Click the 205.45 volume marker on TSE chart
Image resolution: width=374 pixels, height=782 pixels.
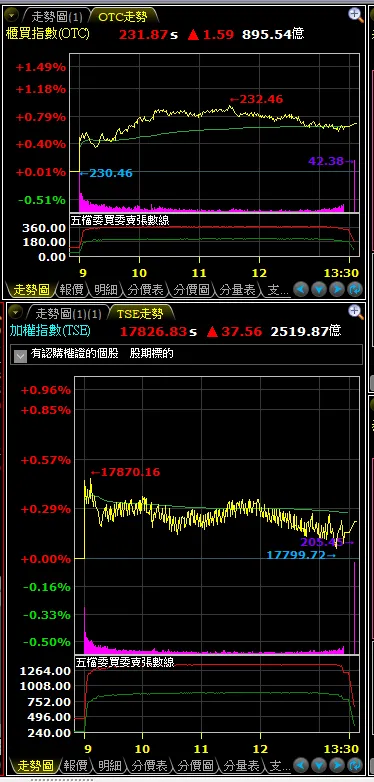point(327,542)
